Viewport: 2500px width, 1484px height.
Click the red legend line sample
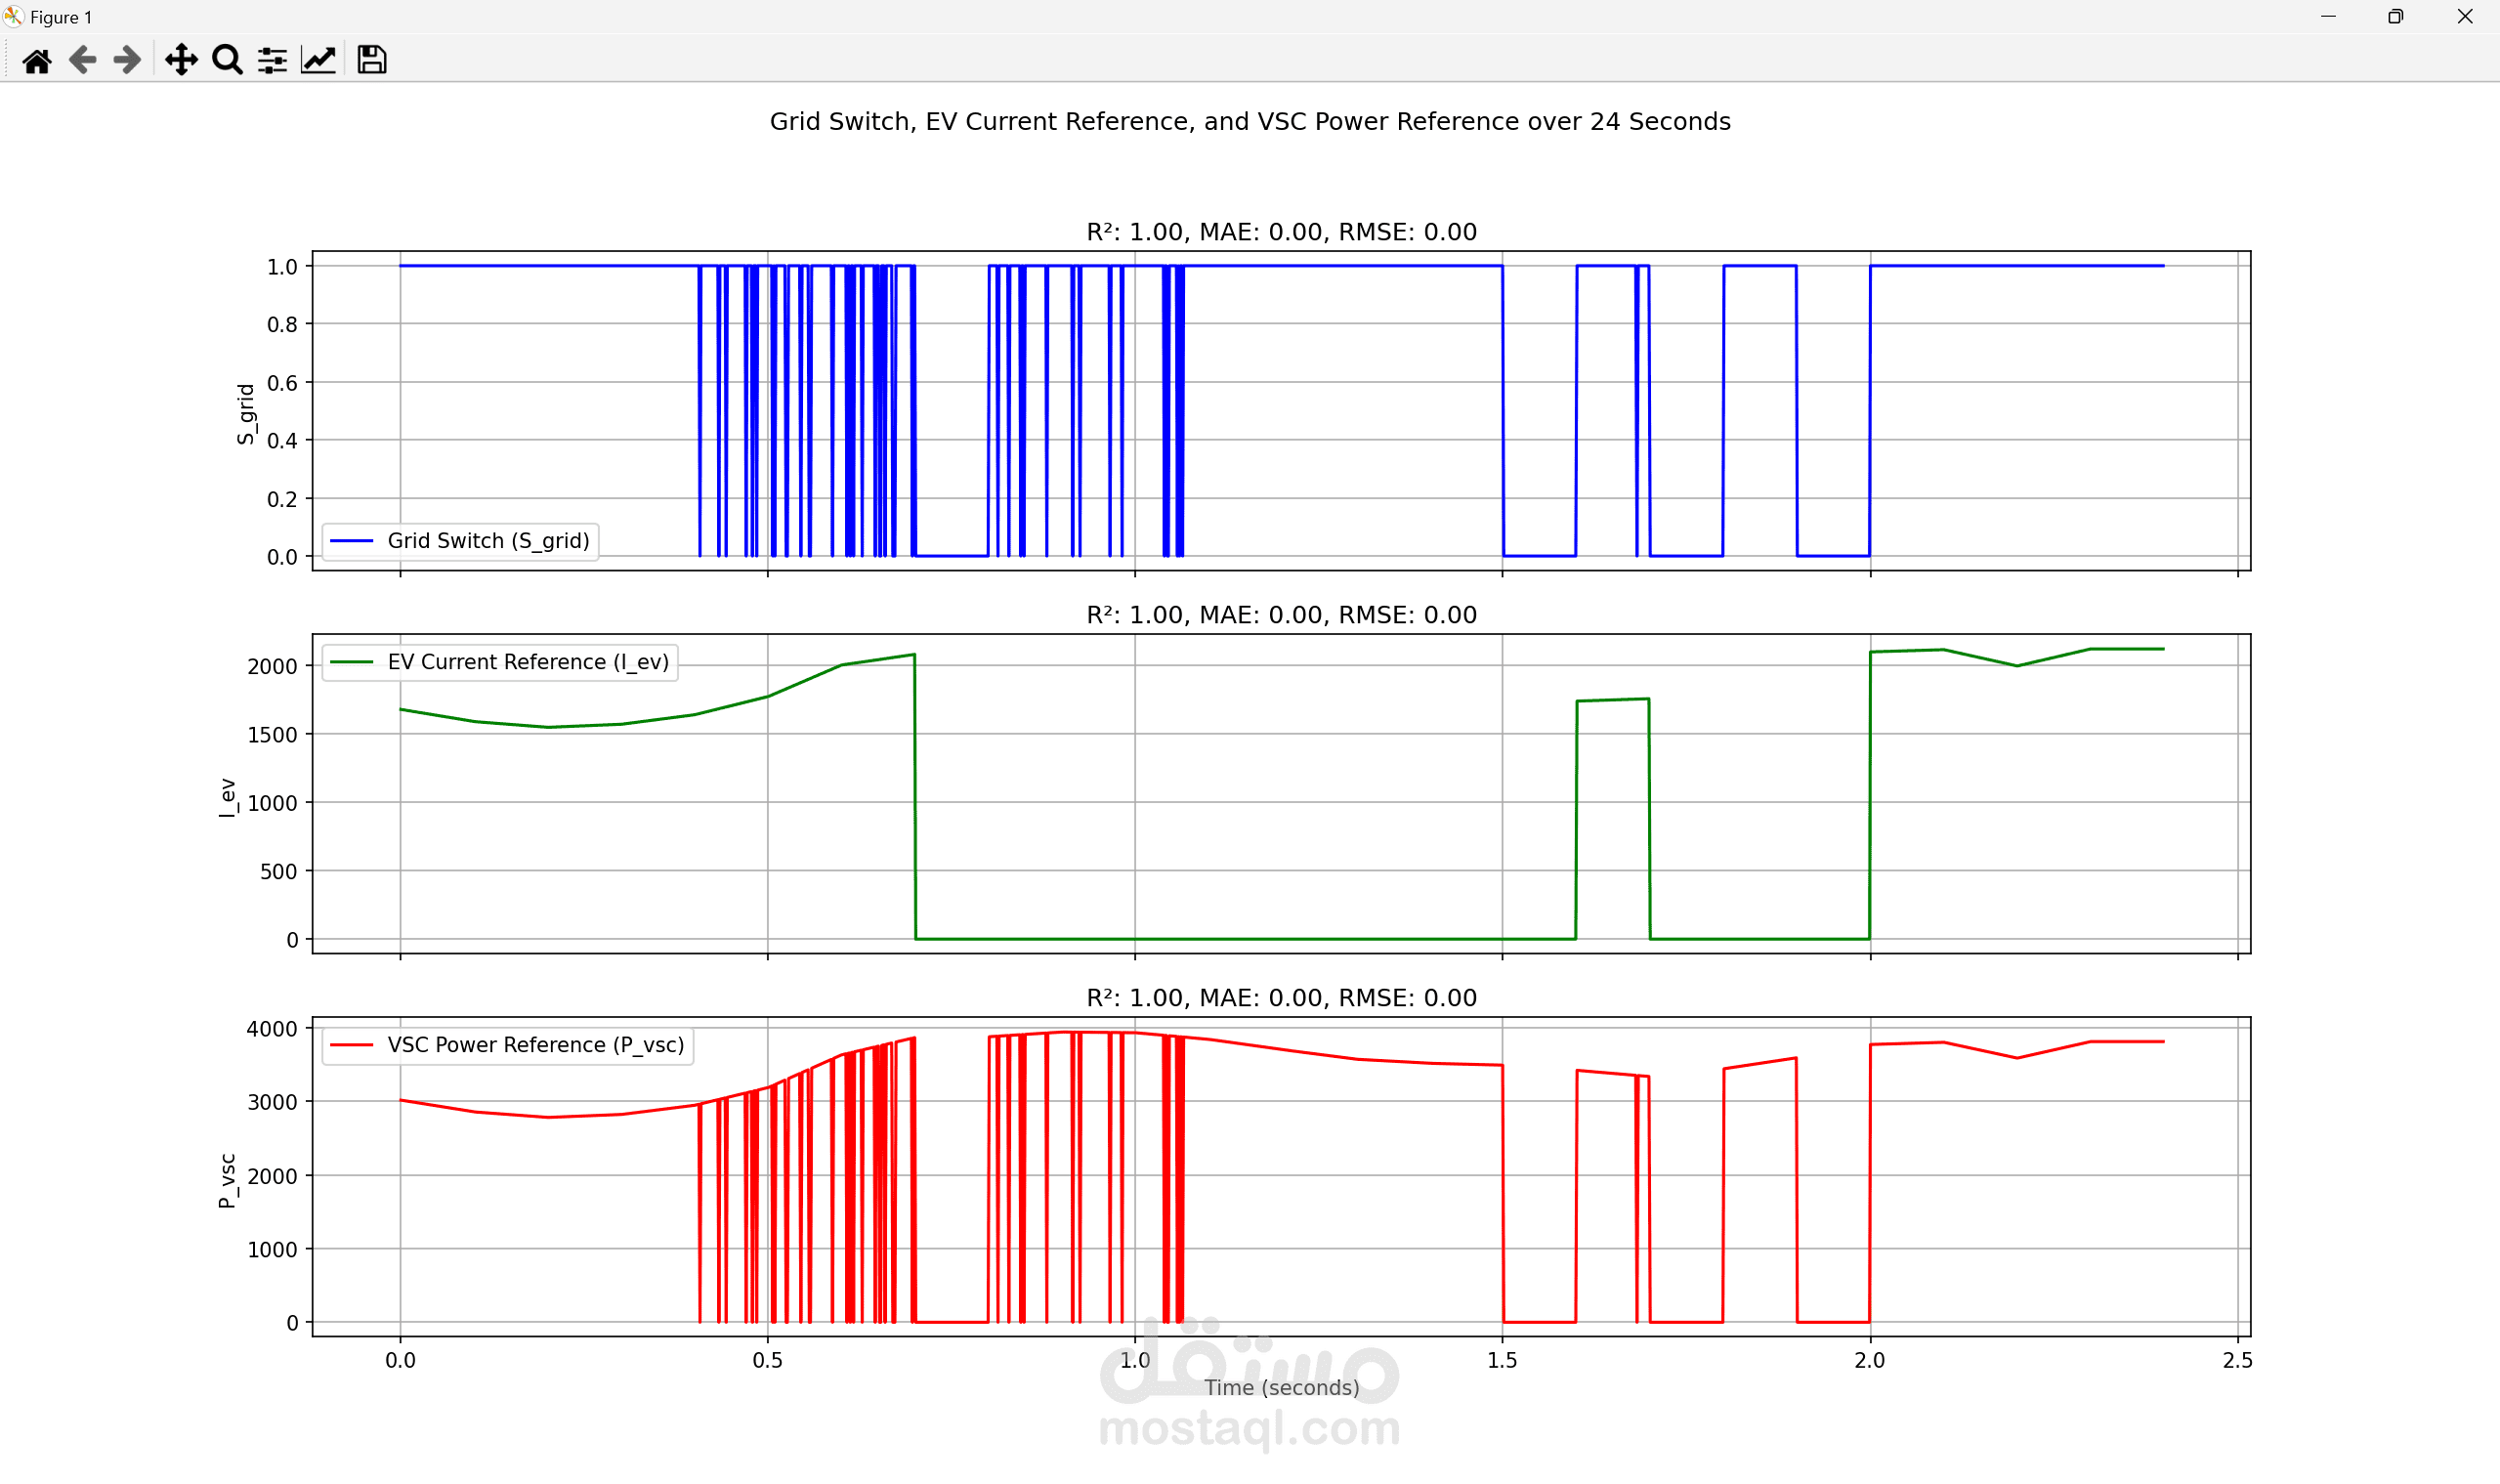351,1045
